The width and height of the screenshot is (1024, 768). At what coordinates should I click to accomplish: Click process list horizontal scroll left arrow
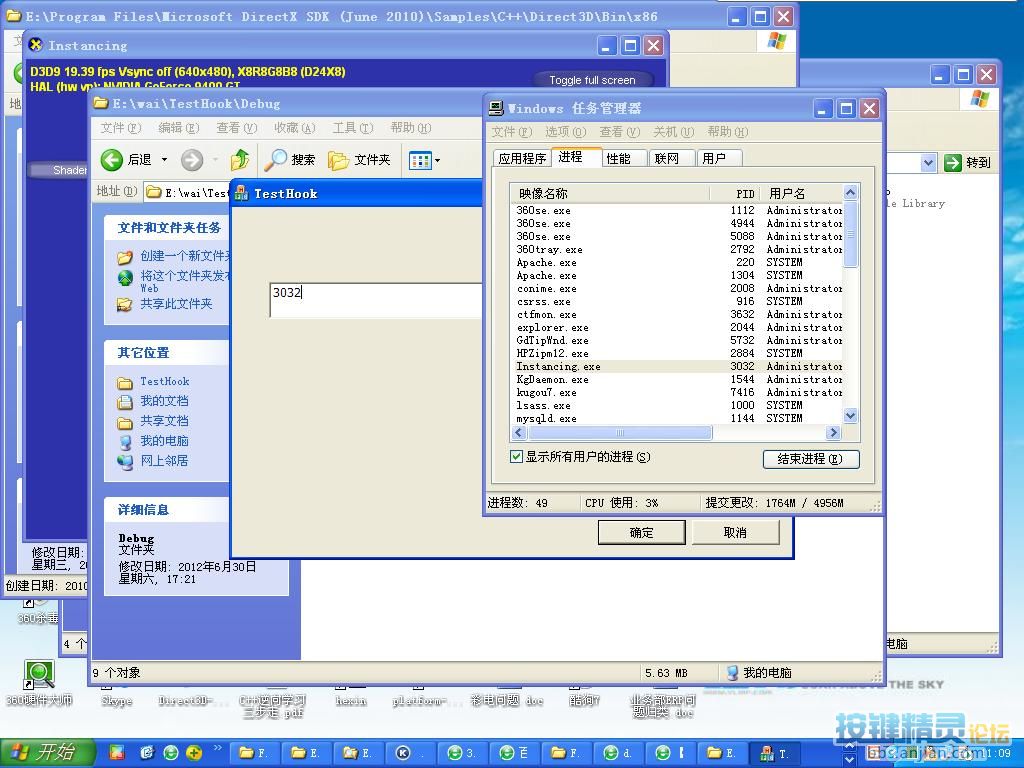click(x=519, y=432)
